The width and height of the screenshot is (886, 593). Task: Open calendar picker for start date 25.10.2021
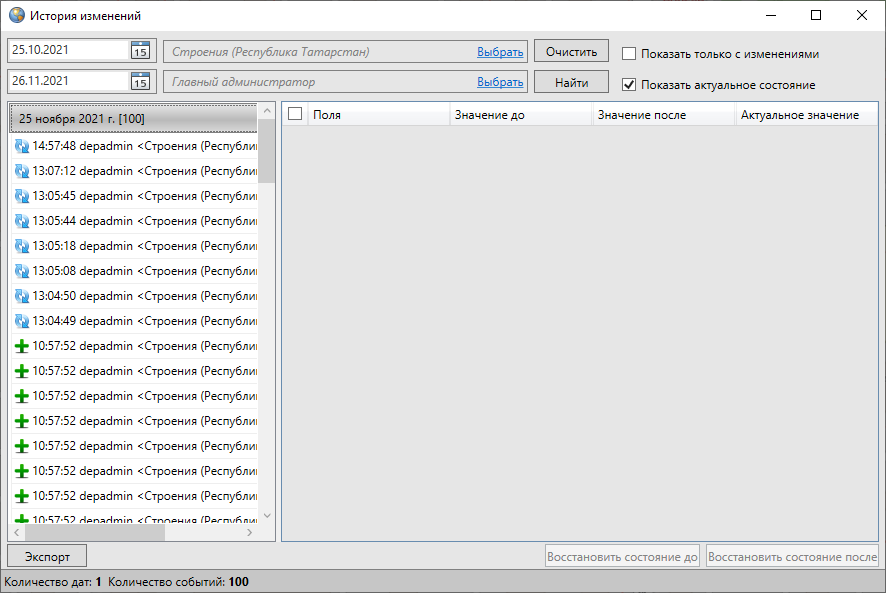[x=140, y=50]
